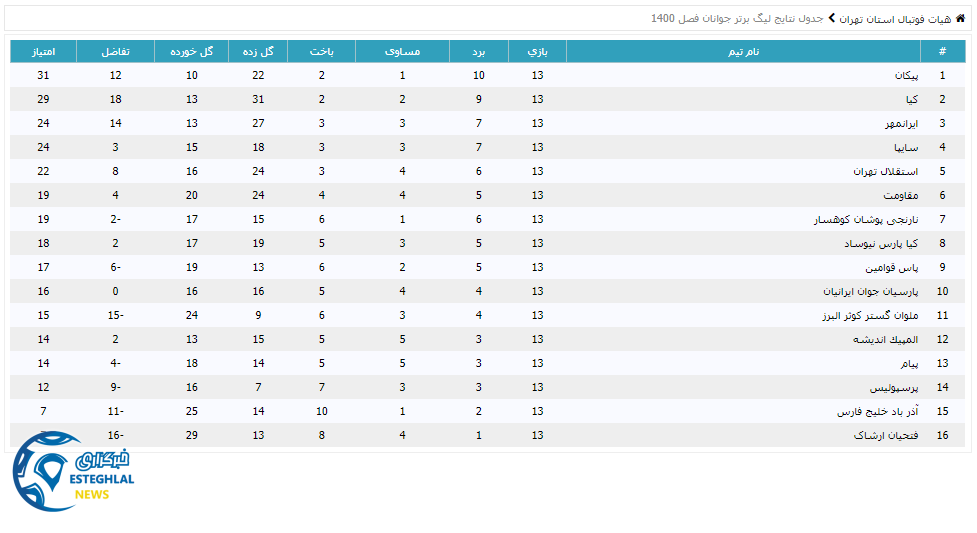The width and height of the screenshot is (977, 533).
Task: Open the هیات فوتبال استان تهران breadcrumb link
Action: click(x=896, y=19)
